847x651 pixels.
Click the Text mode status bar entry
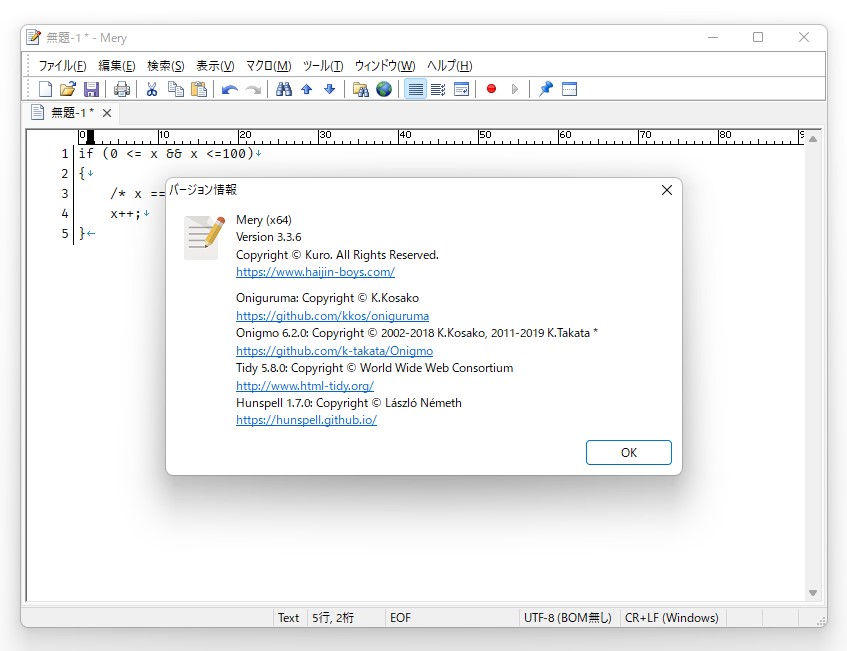coord(288,618)
